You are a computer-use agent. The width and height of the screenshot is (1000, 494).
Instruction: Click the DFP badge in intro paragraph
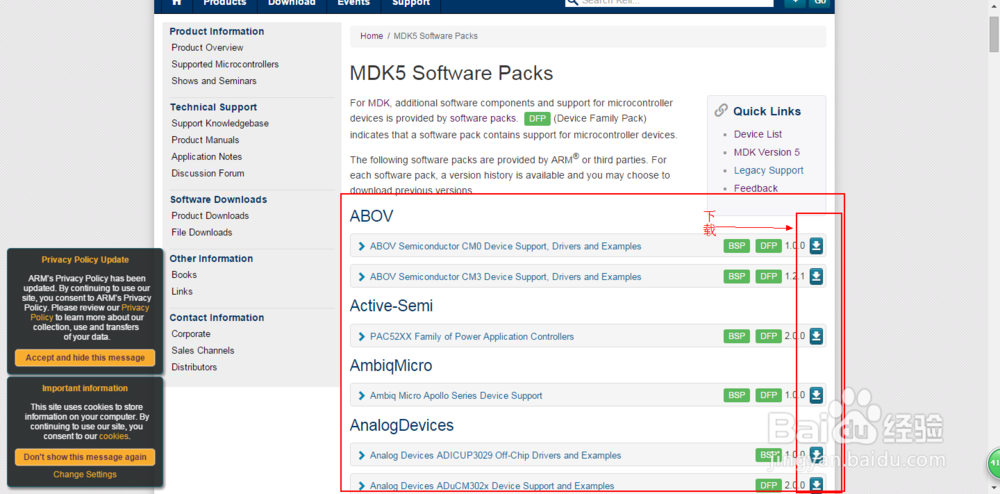click(x=537, y=119)
